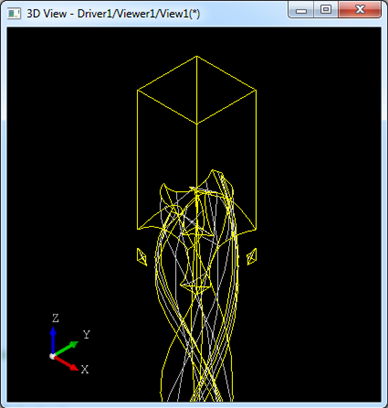Click the green Y axis arrow

click(x=66, y=348)
